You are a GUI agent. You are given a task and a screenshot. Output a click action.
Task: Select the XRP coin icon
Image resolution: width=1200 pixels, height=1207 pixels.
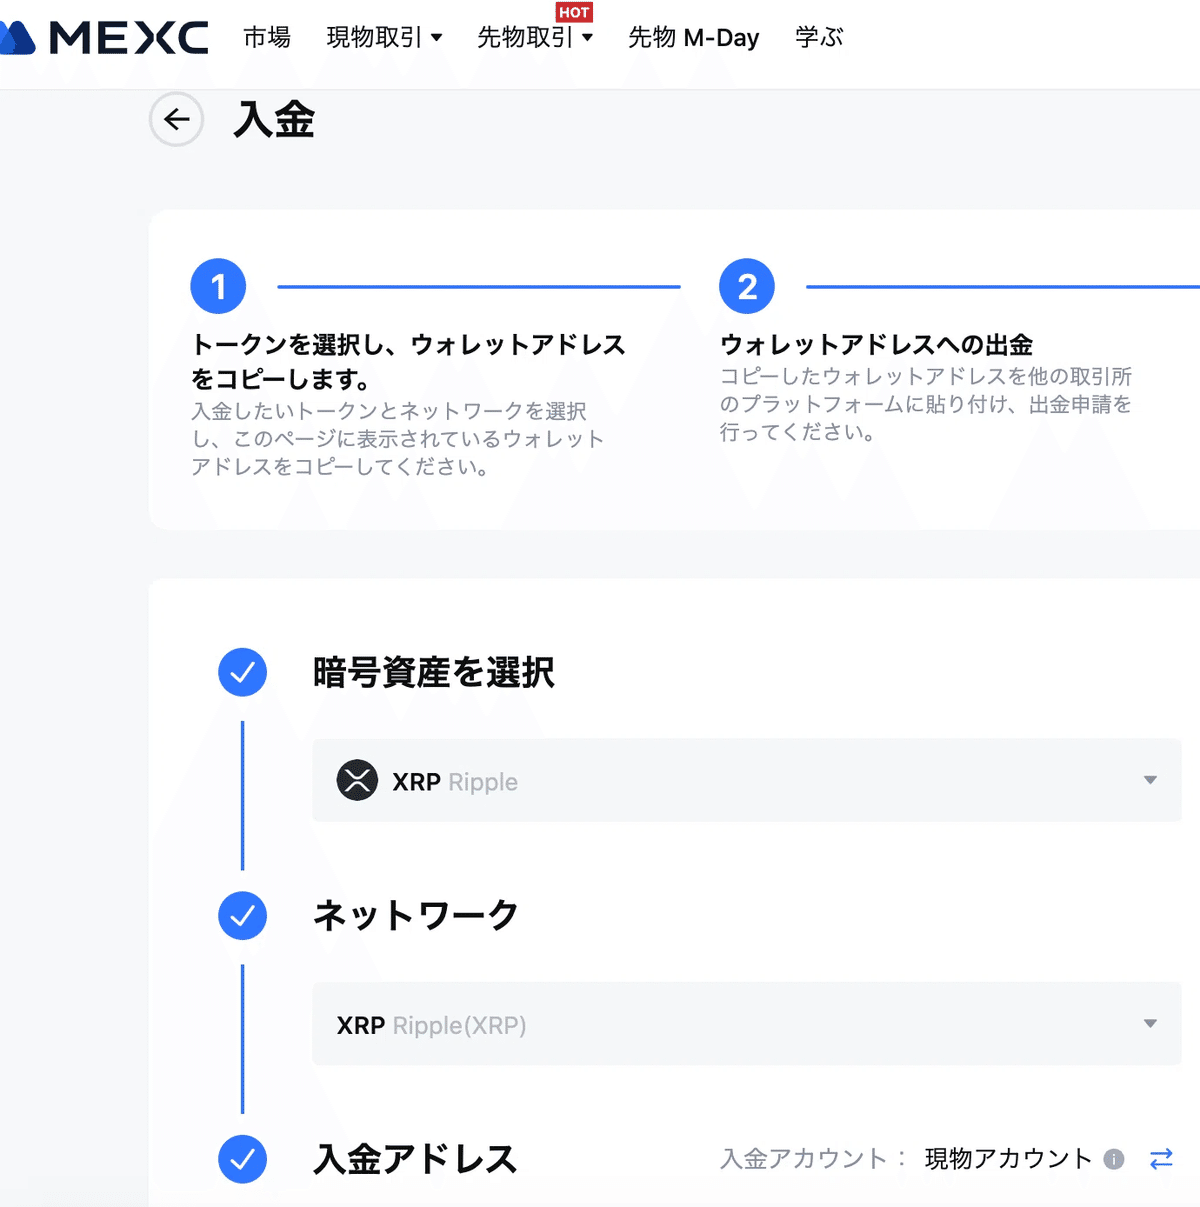357,781
